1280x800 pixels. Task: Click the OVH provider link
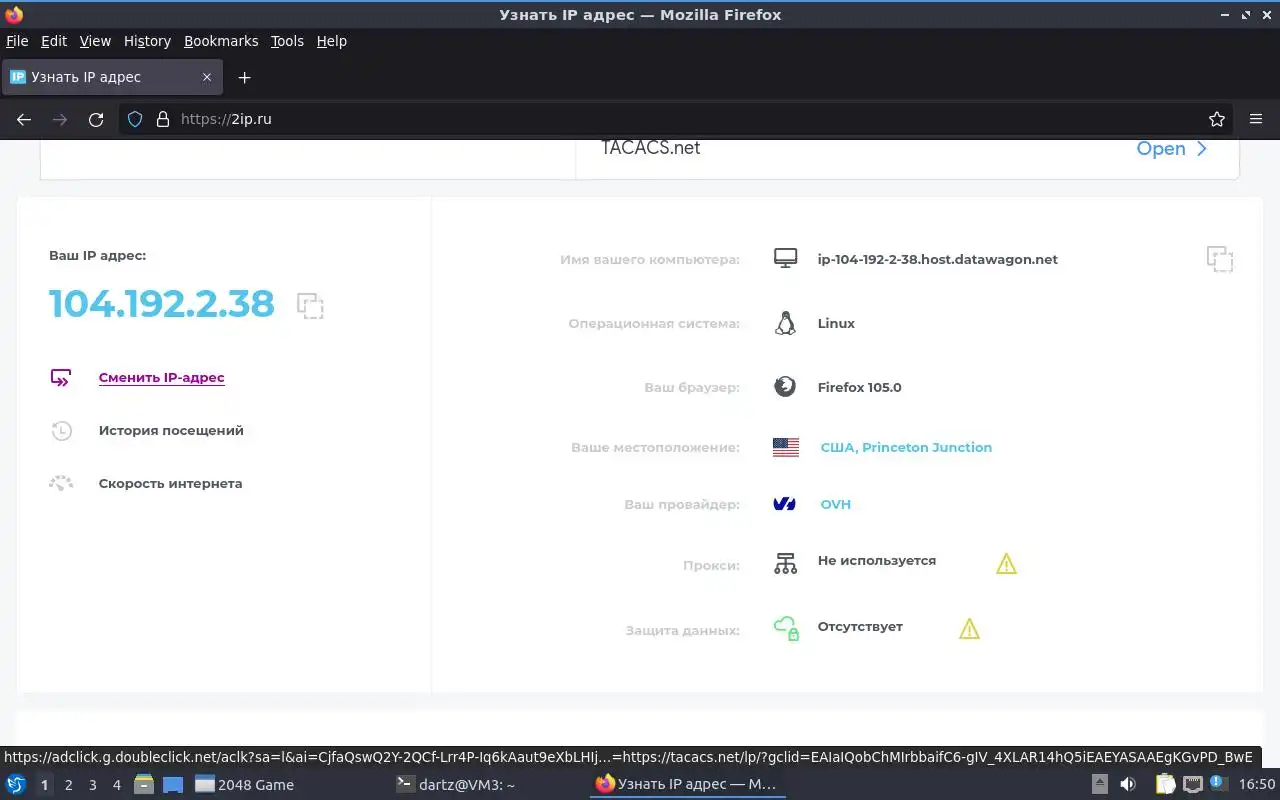(x=835, y=504)
